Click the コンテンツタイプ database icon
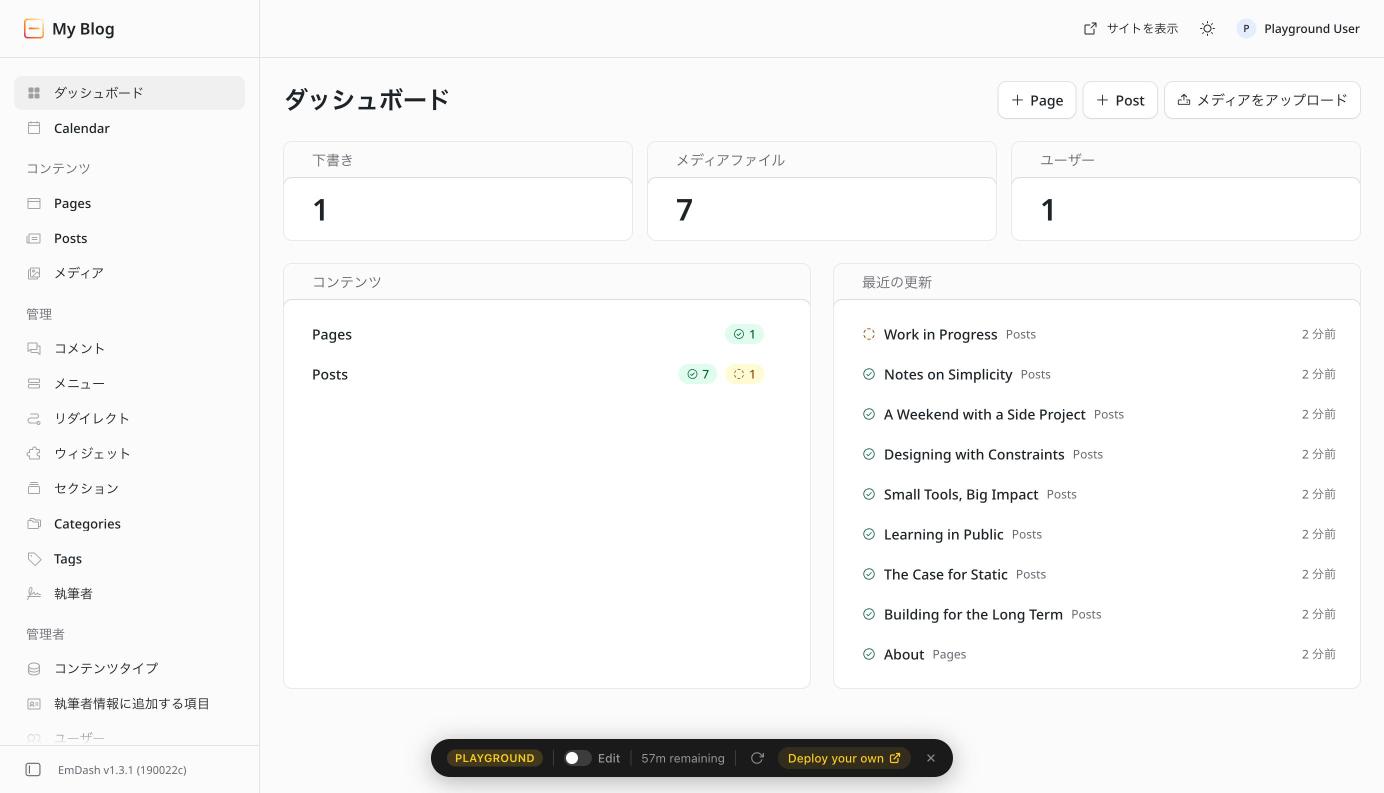Image resolution: width=1384 pixels, height=793 pixels. [34, 669]
